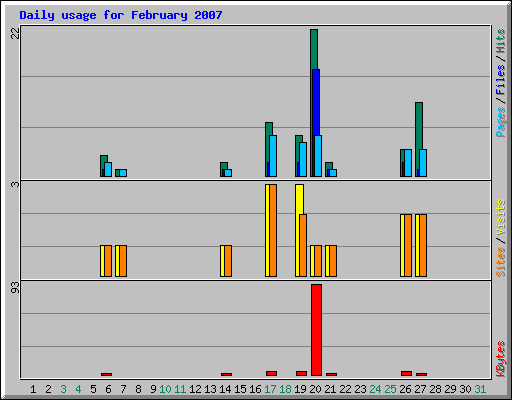
Task: Click the cyan Pages bar for day 26
Action: pos(408,163)
